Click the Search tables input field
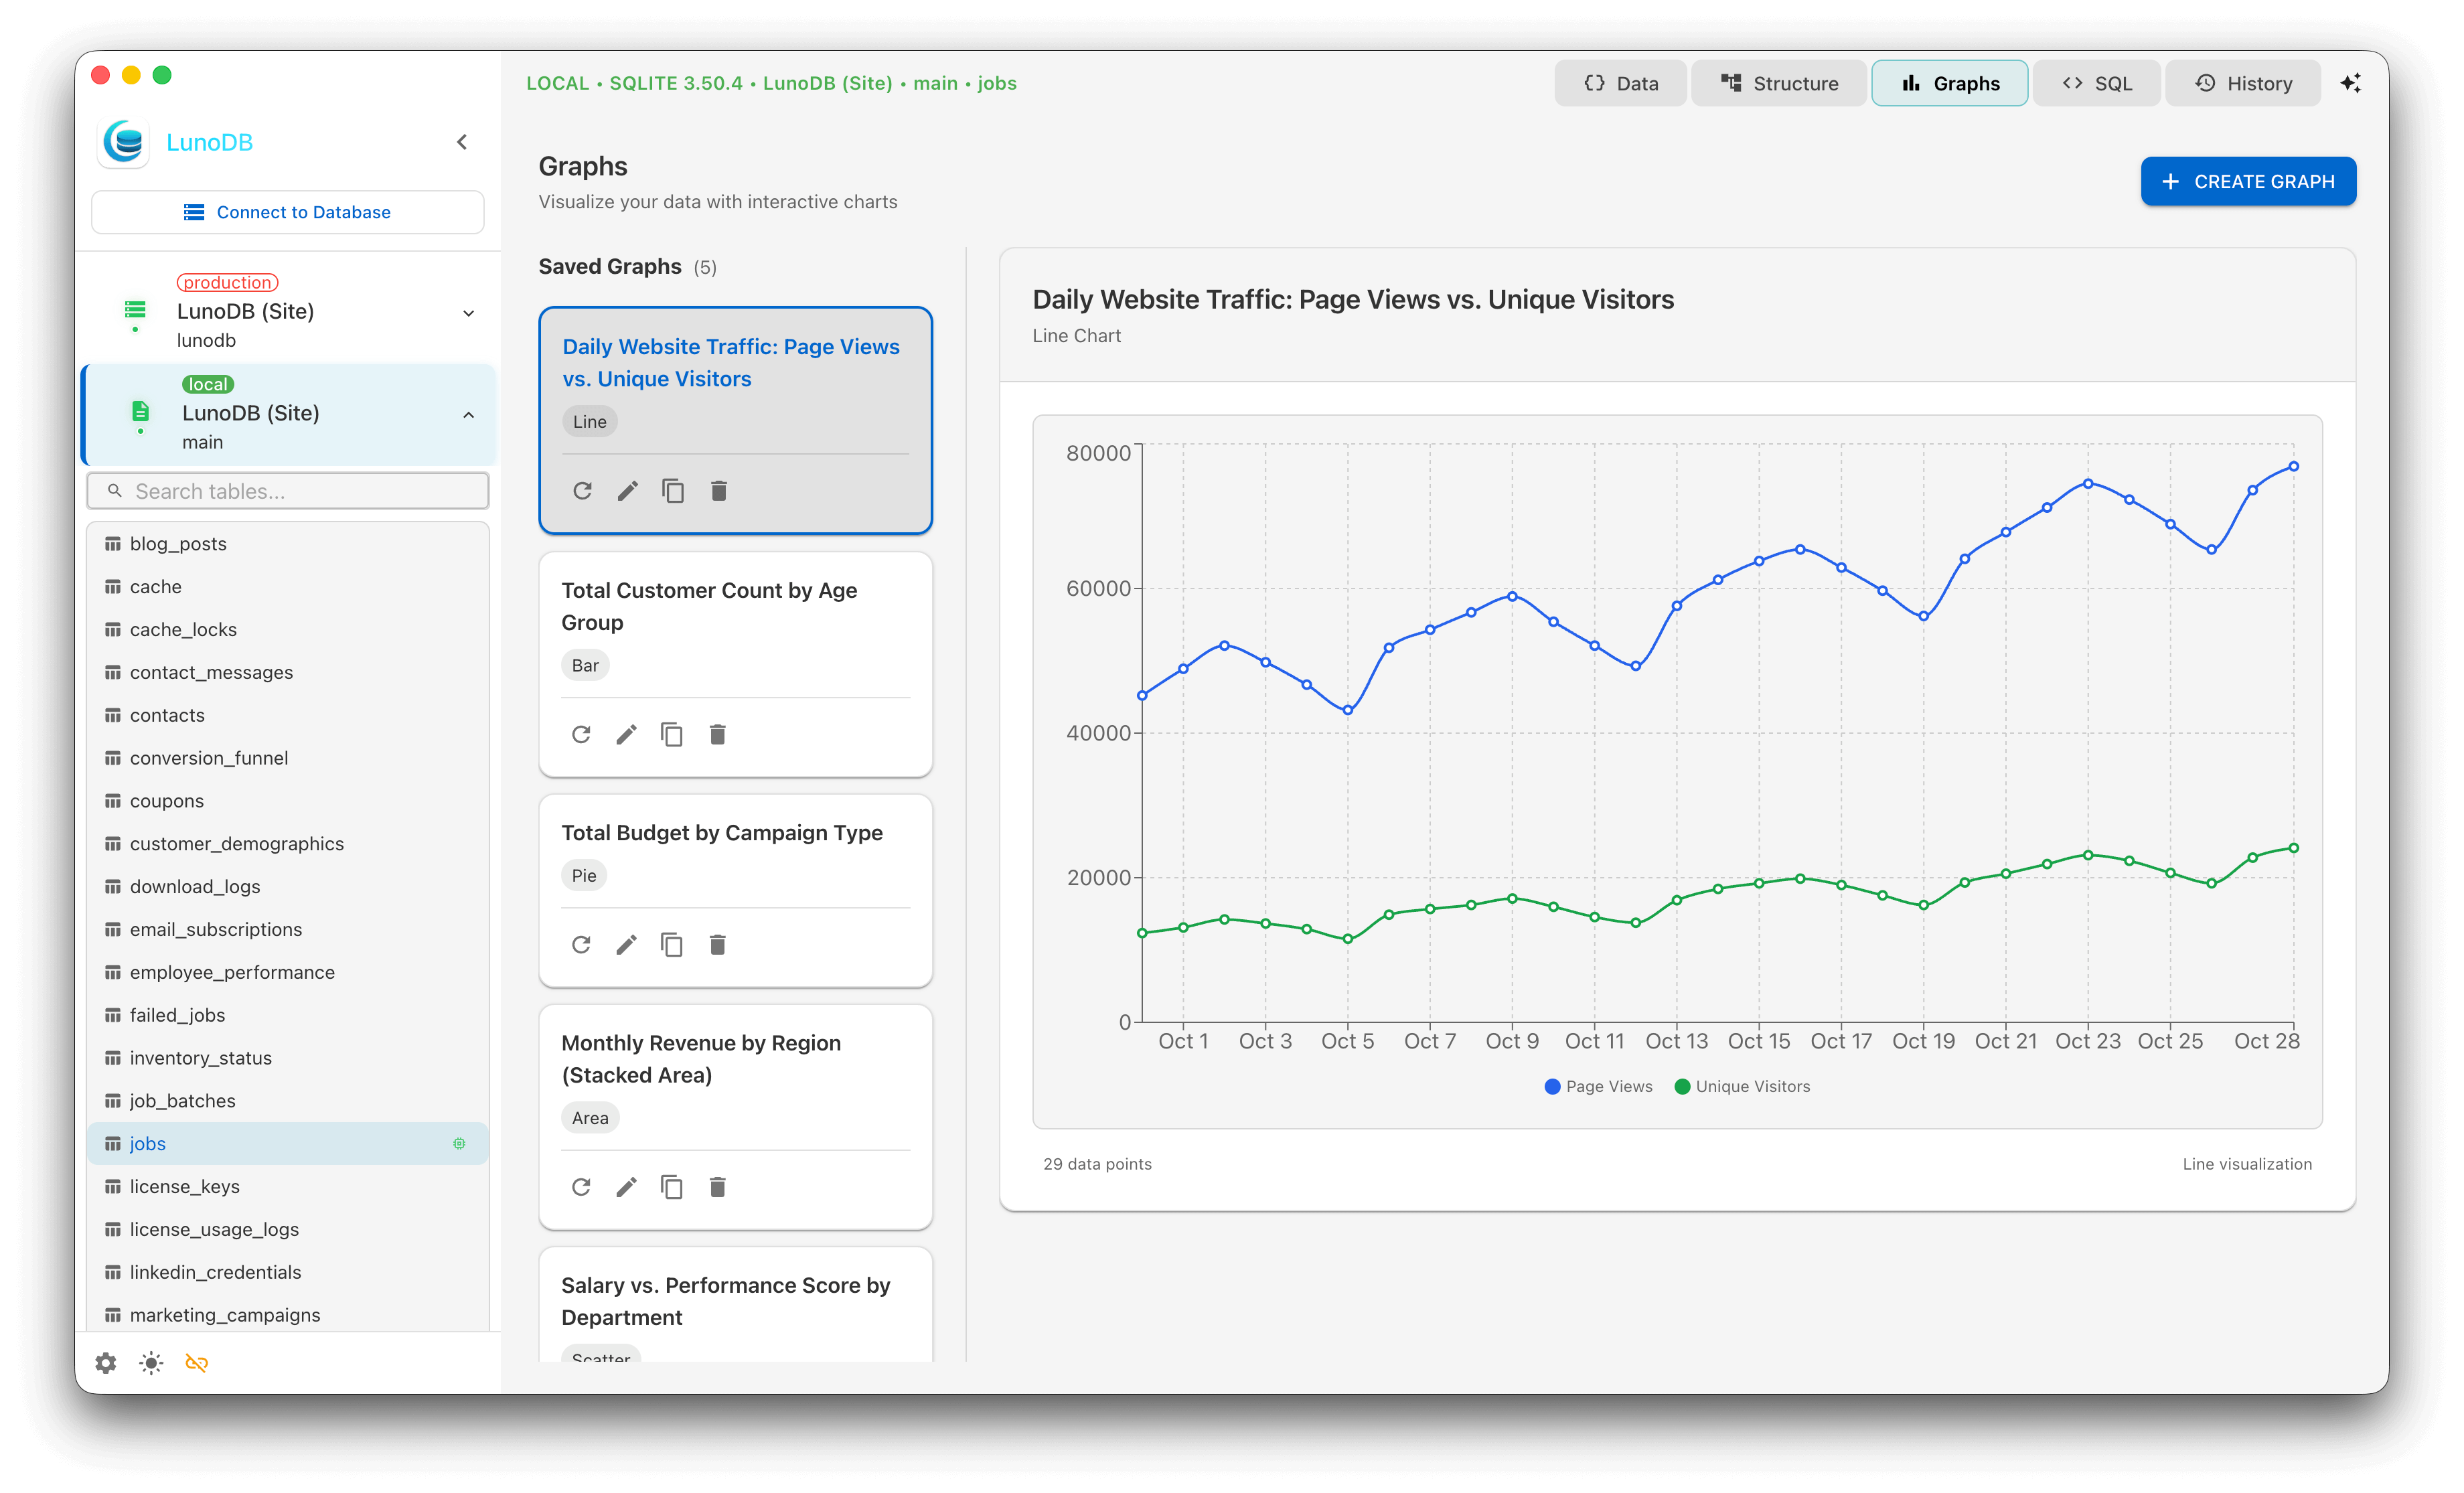Image resolution: width=2464 pixels, height=1493 pixels. click(300, 491)
